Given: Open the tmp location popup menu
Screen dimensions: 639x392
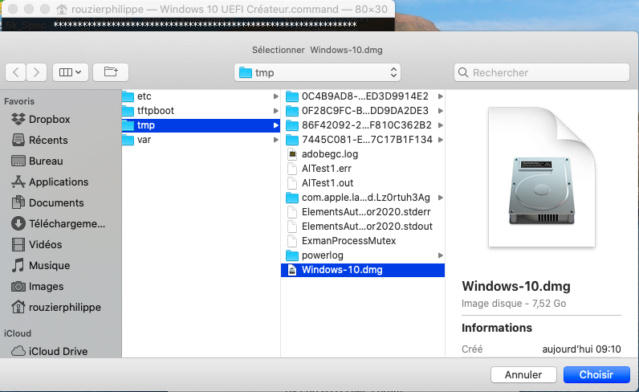Looking at the screenshot, I should point(317,73).
